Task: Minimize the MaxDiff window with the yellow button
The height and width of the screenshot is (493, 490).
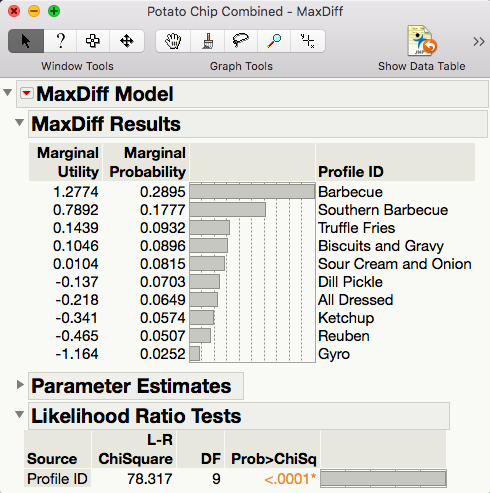Action: [x=34, y=11]
